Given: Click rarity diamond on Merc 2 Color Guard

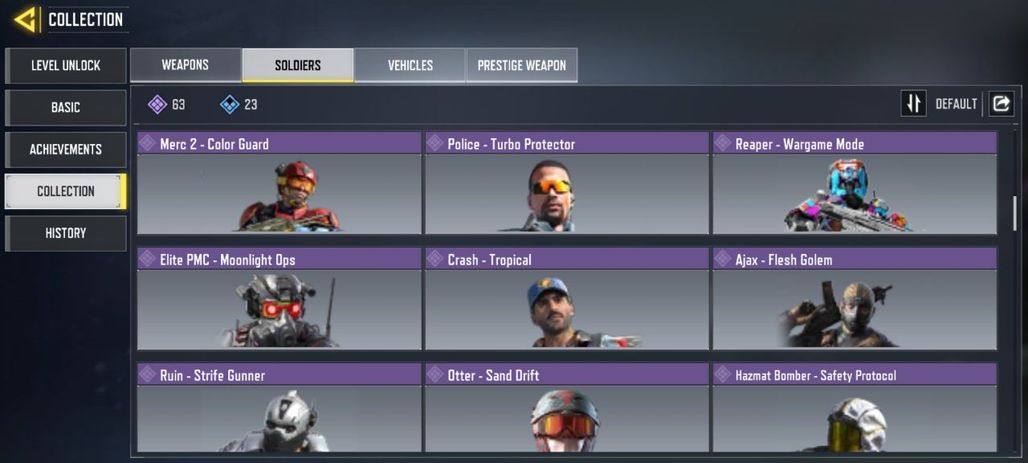Looking at the screenshot, I should [148, 144].
